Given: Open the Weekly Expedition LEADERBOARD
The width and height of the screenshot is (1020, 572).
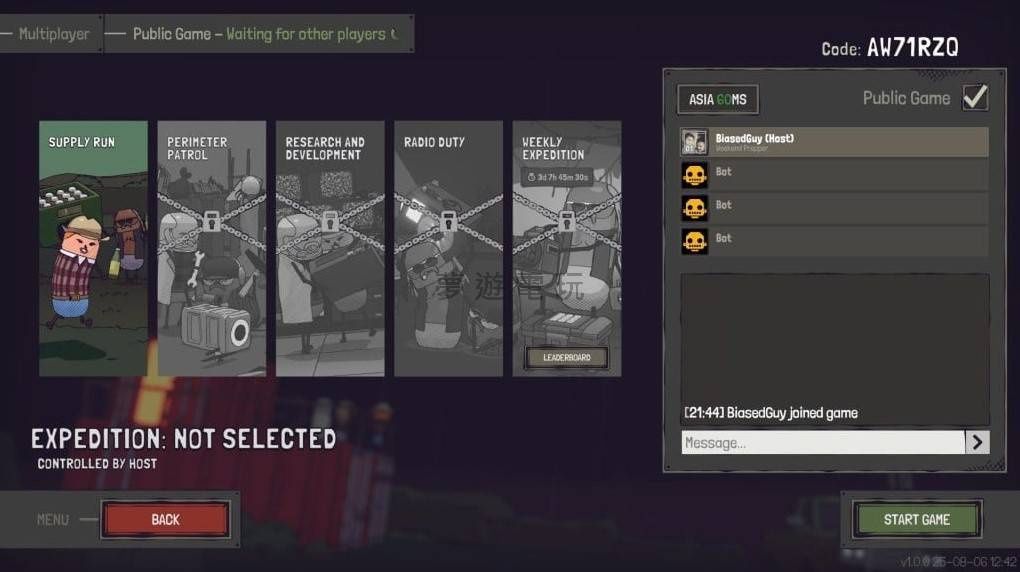Looking at the screenshot, I should point(567,357).
